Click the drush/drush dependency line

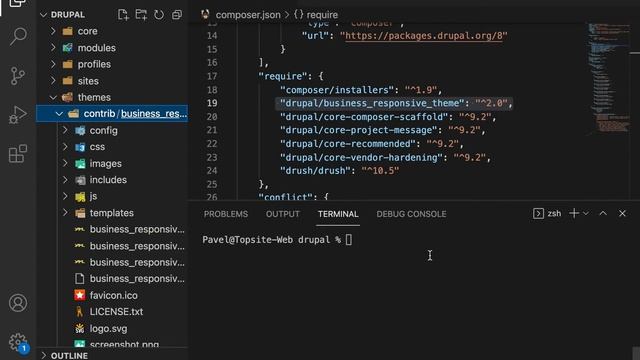point(339,171)
